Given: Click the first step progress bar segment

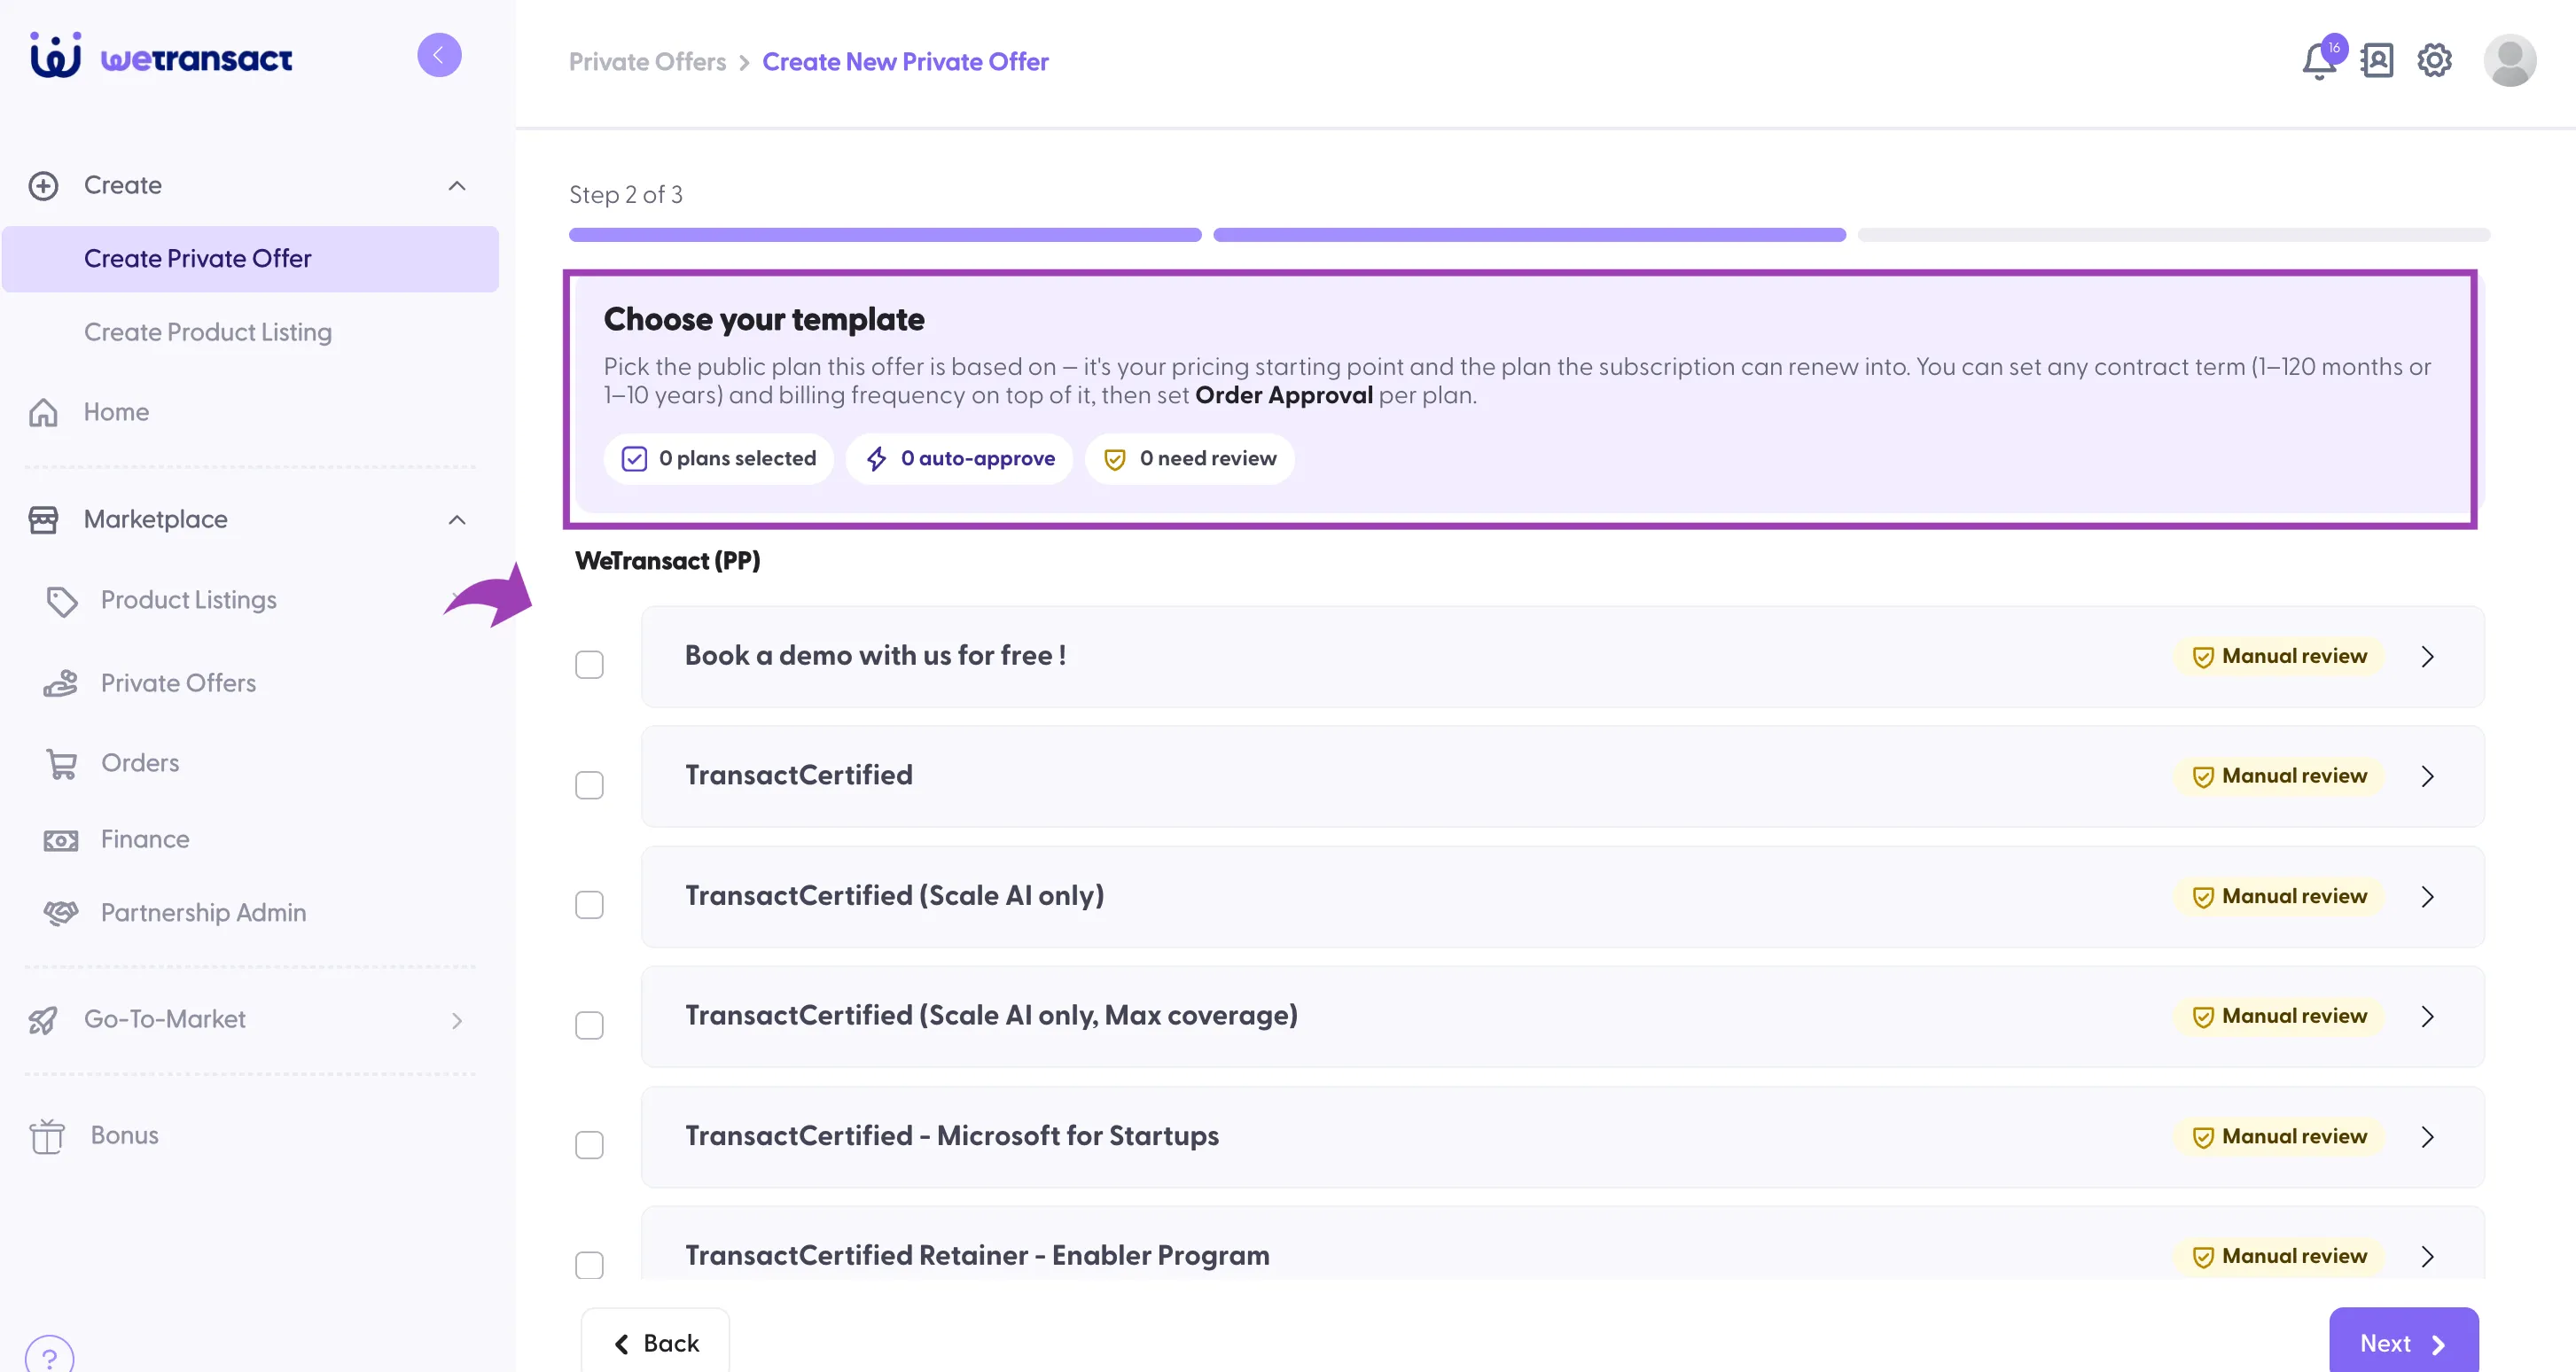Looking at the screenshot, I should coord(885,235).
